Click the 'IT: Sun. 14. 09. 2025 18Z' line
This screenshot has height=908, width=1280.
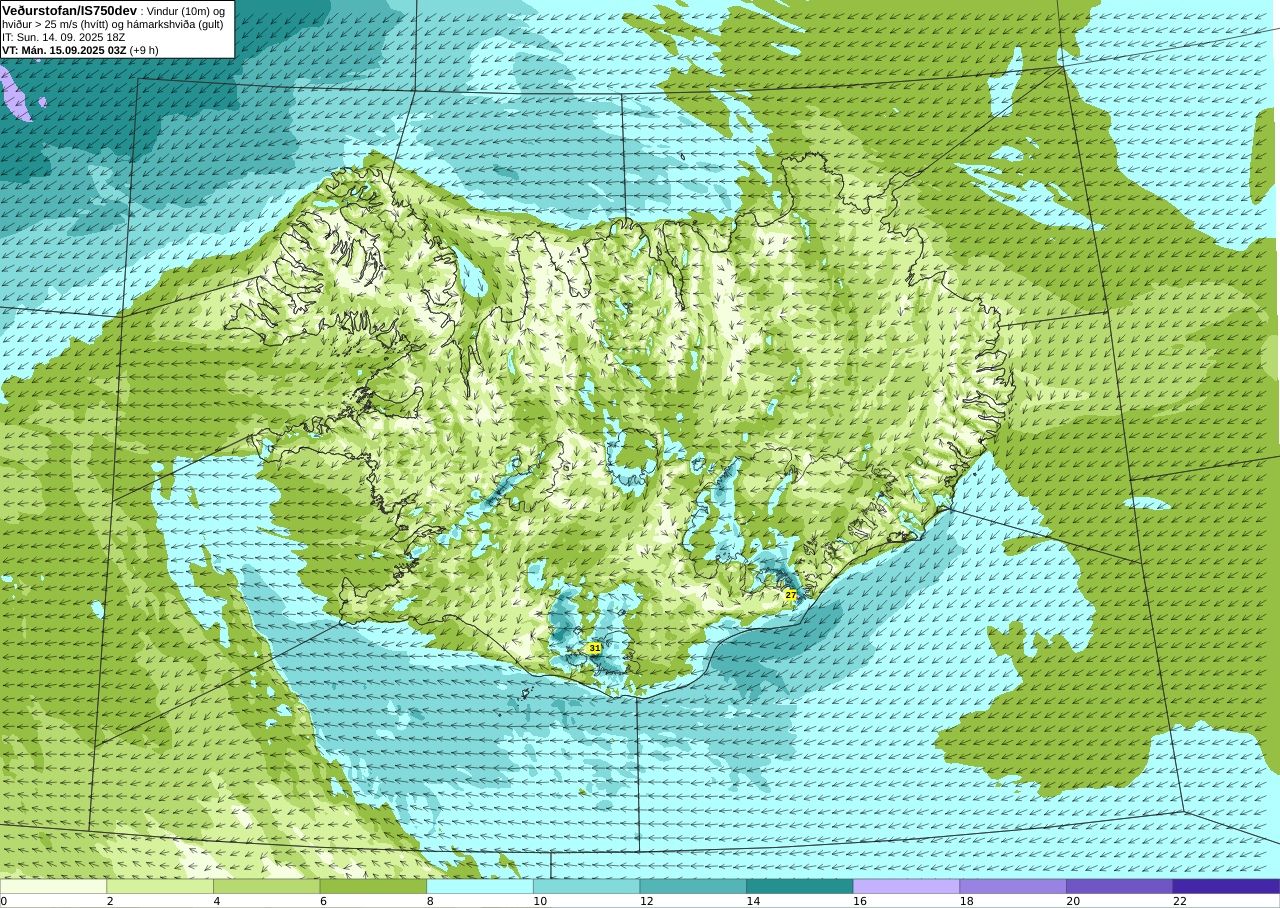click(64, 37)
